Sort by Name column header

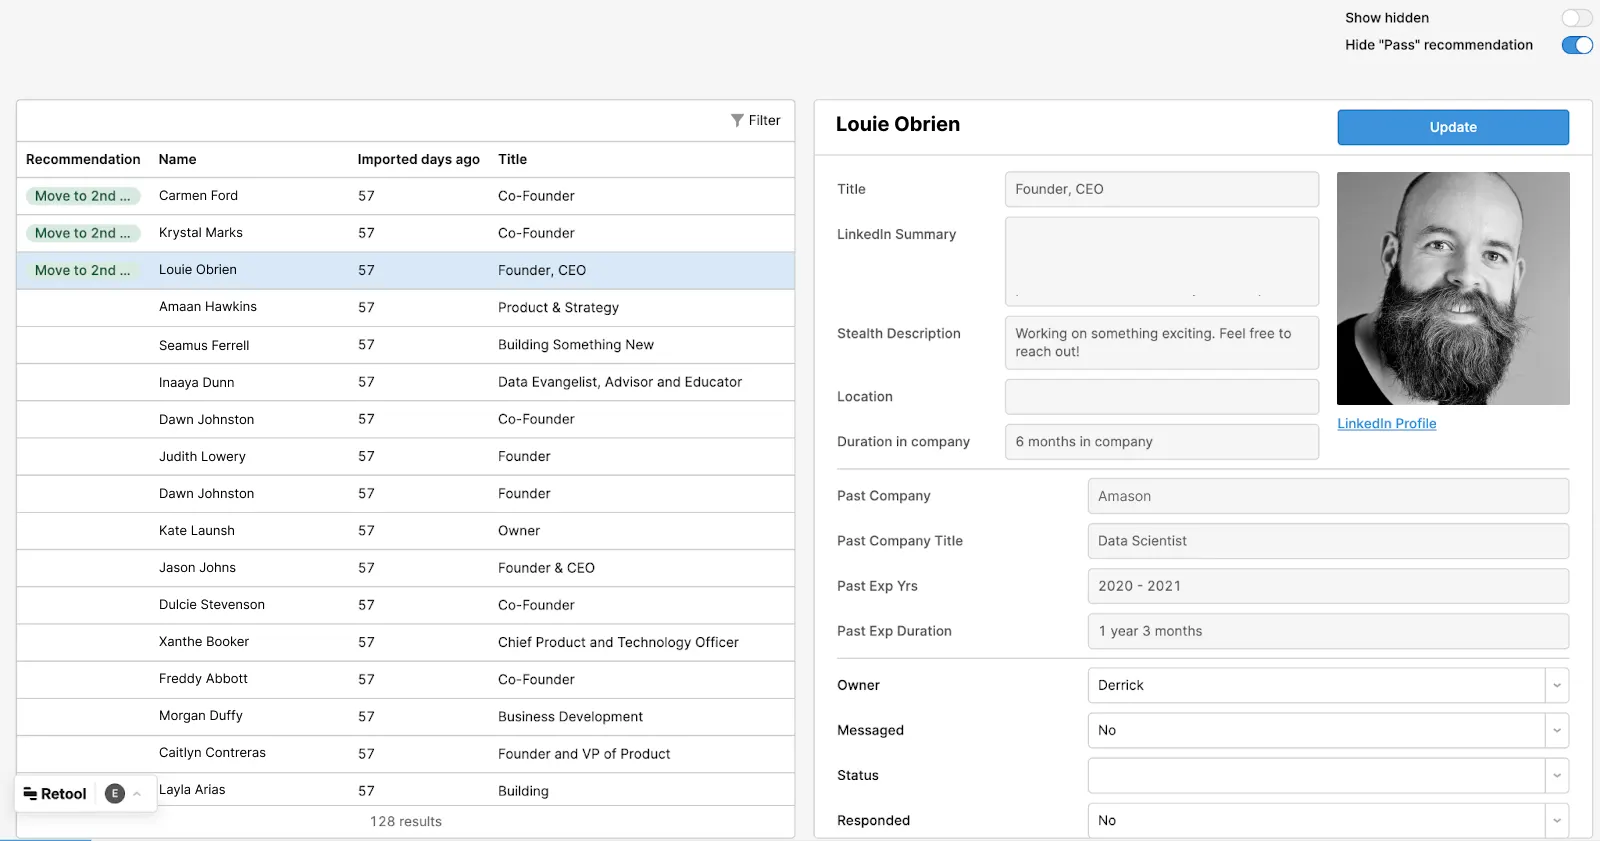177,159
